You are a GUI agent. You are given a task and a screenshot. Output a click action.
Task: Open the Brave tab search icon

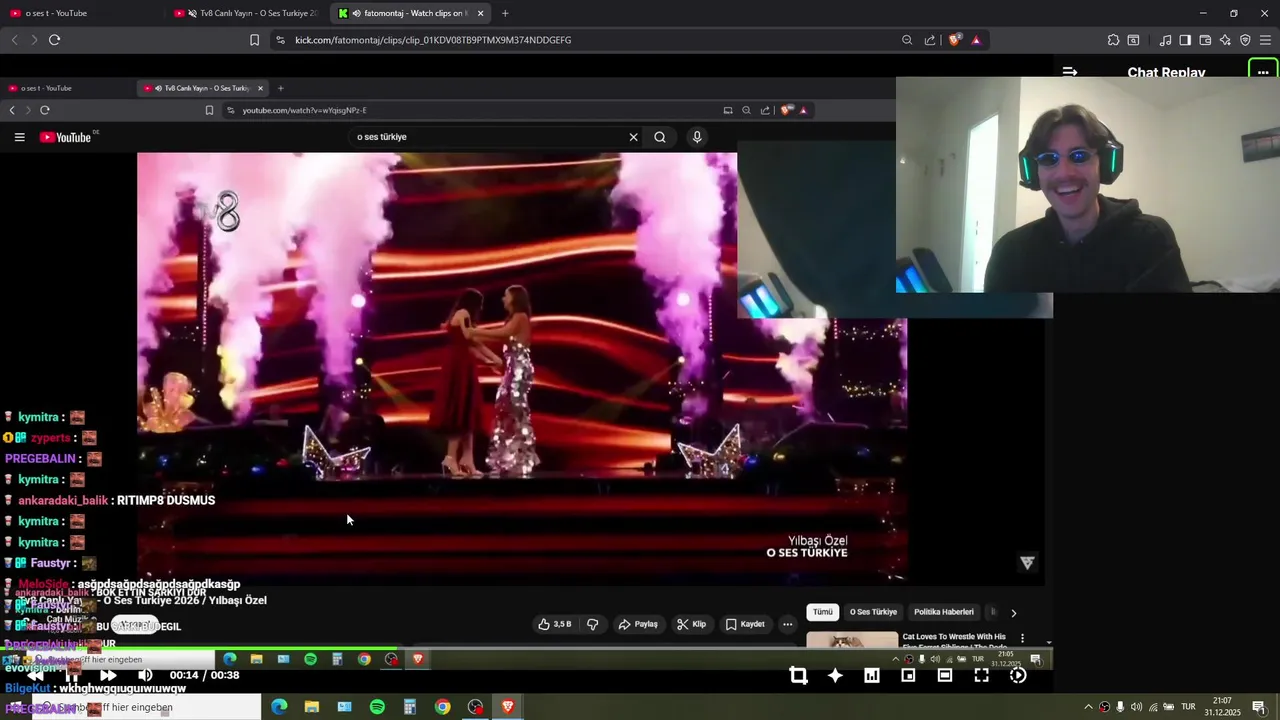(x=1133, y=40)
